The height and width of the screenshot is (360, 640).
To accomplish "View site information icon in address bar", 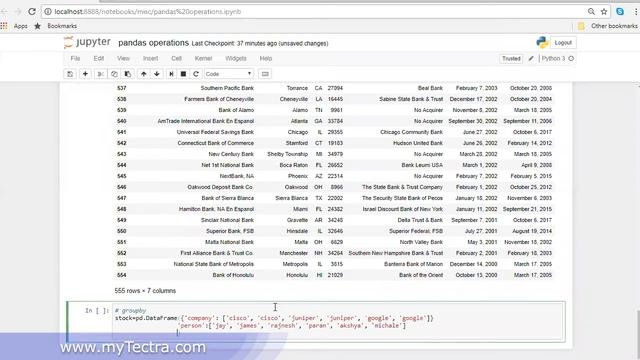I will tap(48, 11).
